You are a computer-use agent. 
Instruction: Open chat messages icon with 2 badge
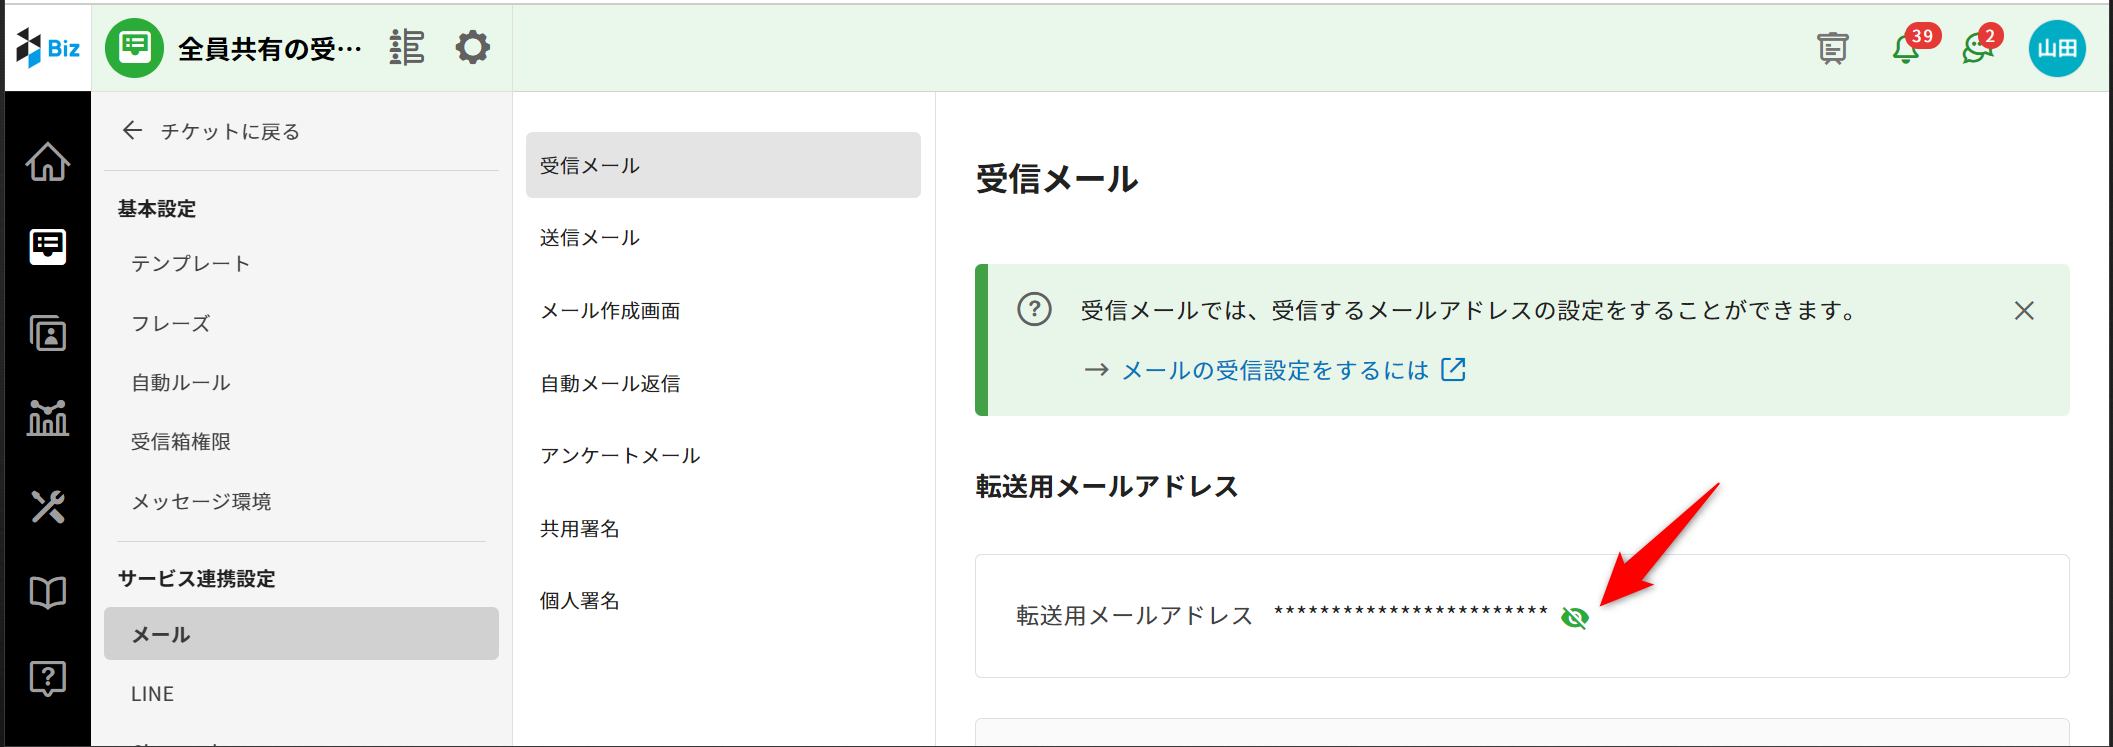click(x=1977, y=48)
